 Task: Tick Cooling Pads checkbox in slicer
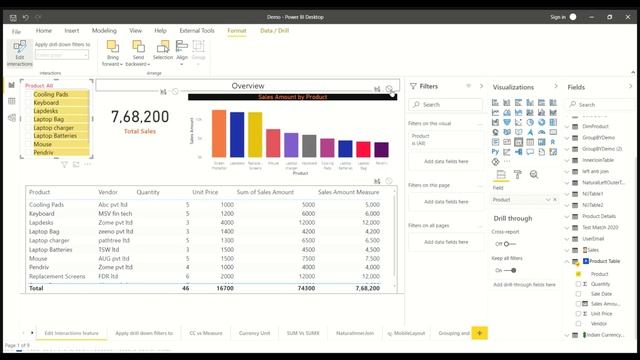coord(29,94)
